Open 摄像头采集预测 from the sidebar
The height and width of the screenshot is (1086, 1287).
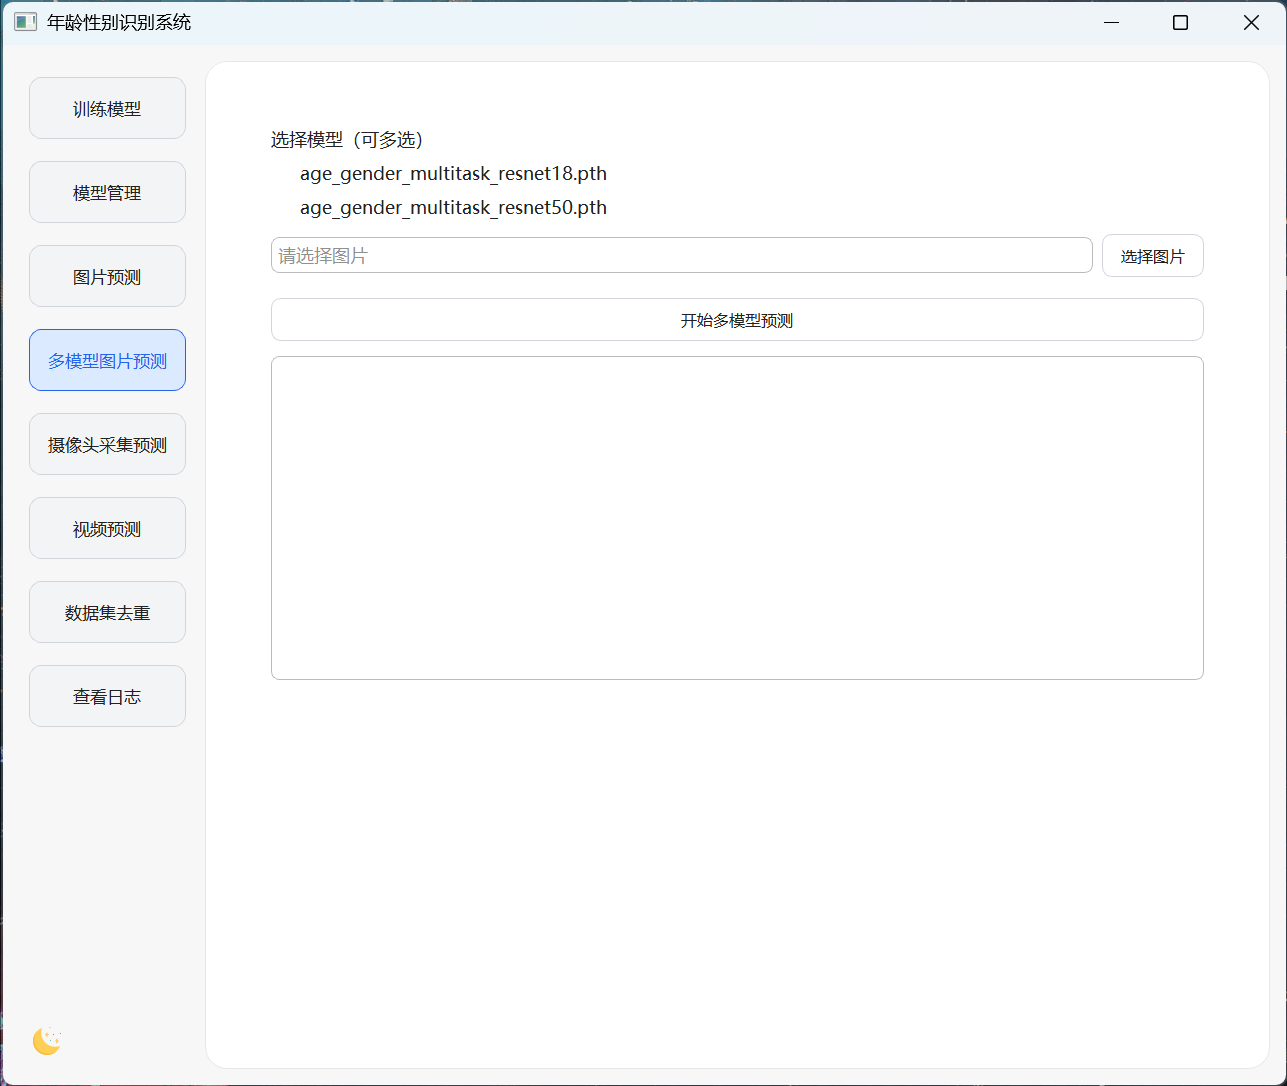tap(107, 445)
